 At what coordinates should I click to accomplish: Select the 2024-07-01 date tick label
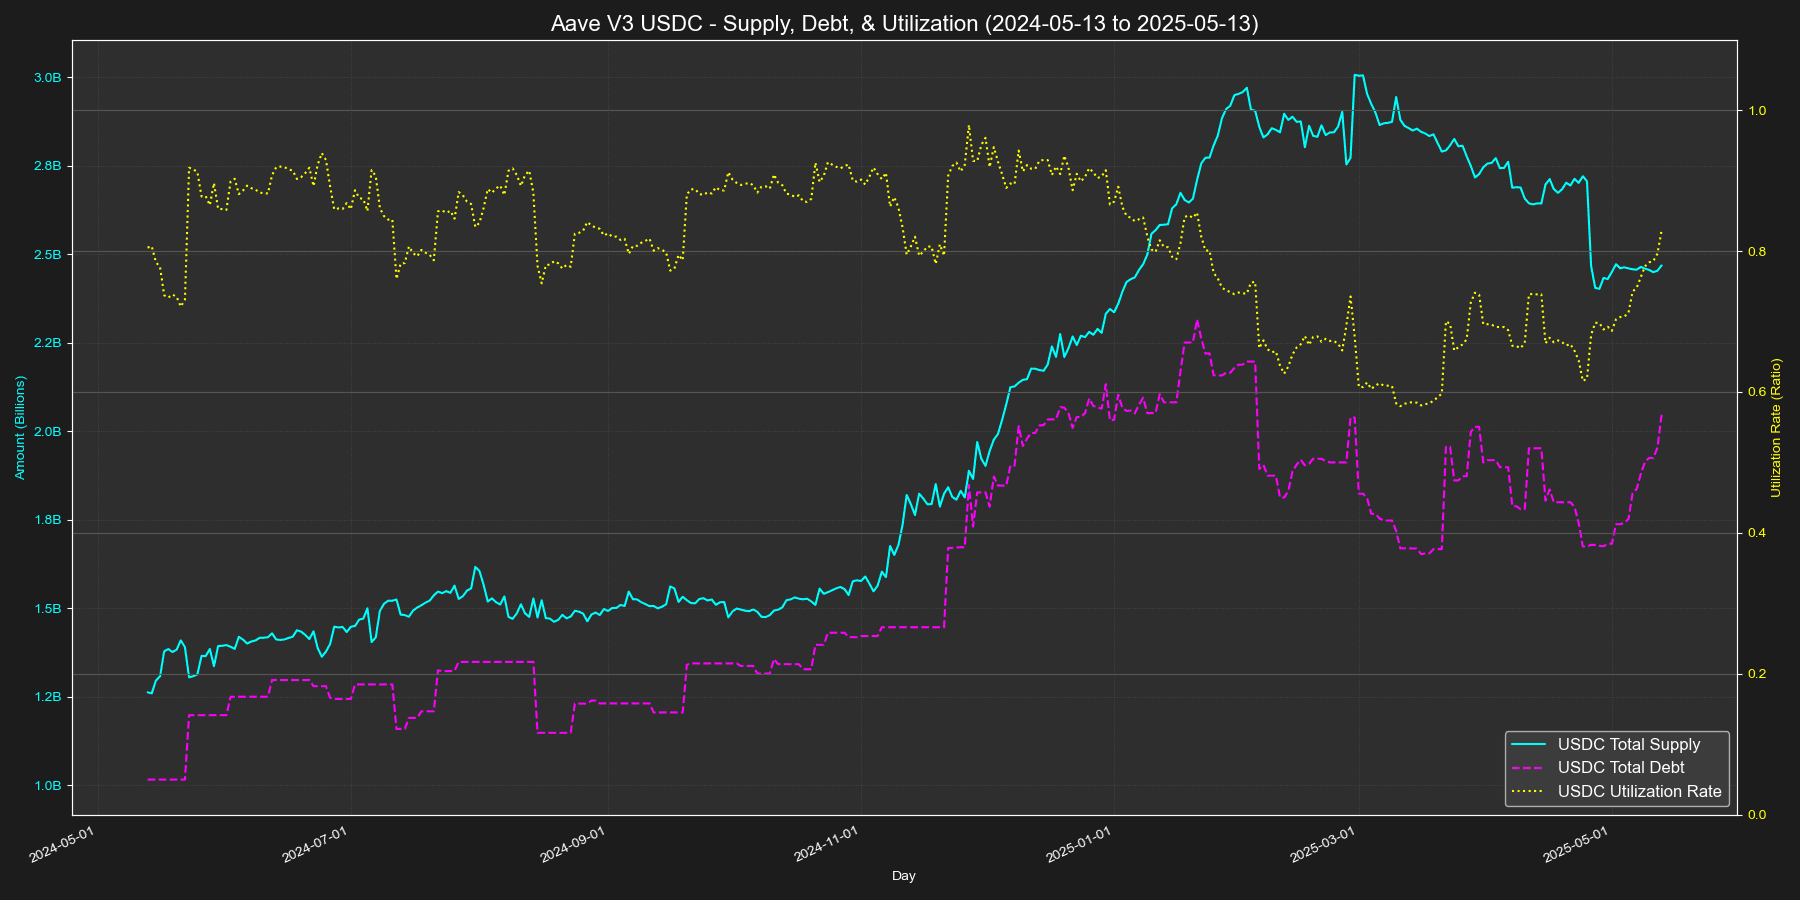coord(315,844)
